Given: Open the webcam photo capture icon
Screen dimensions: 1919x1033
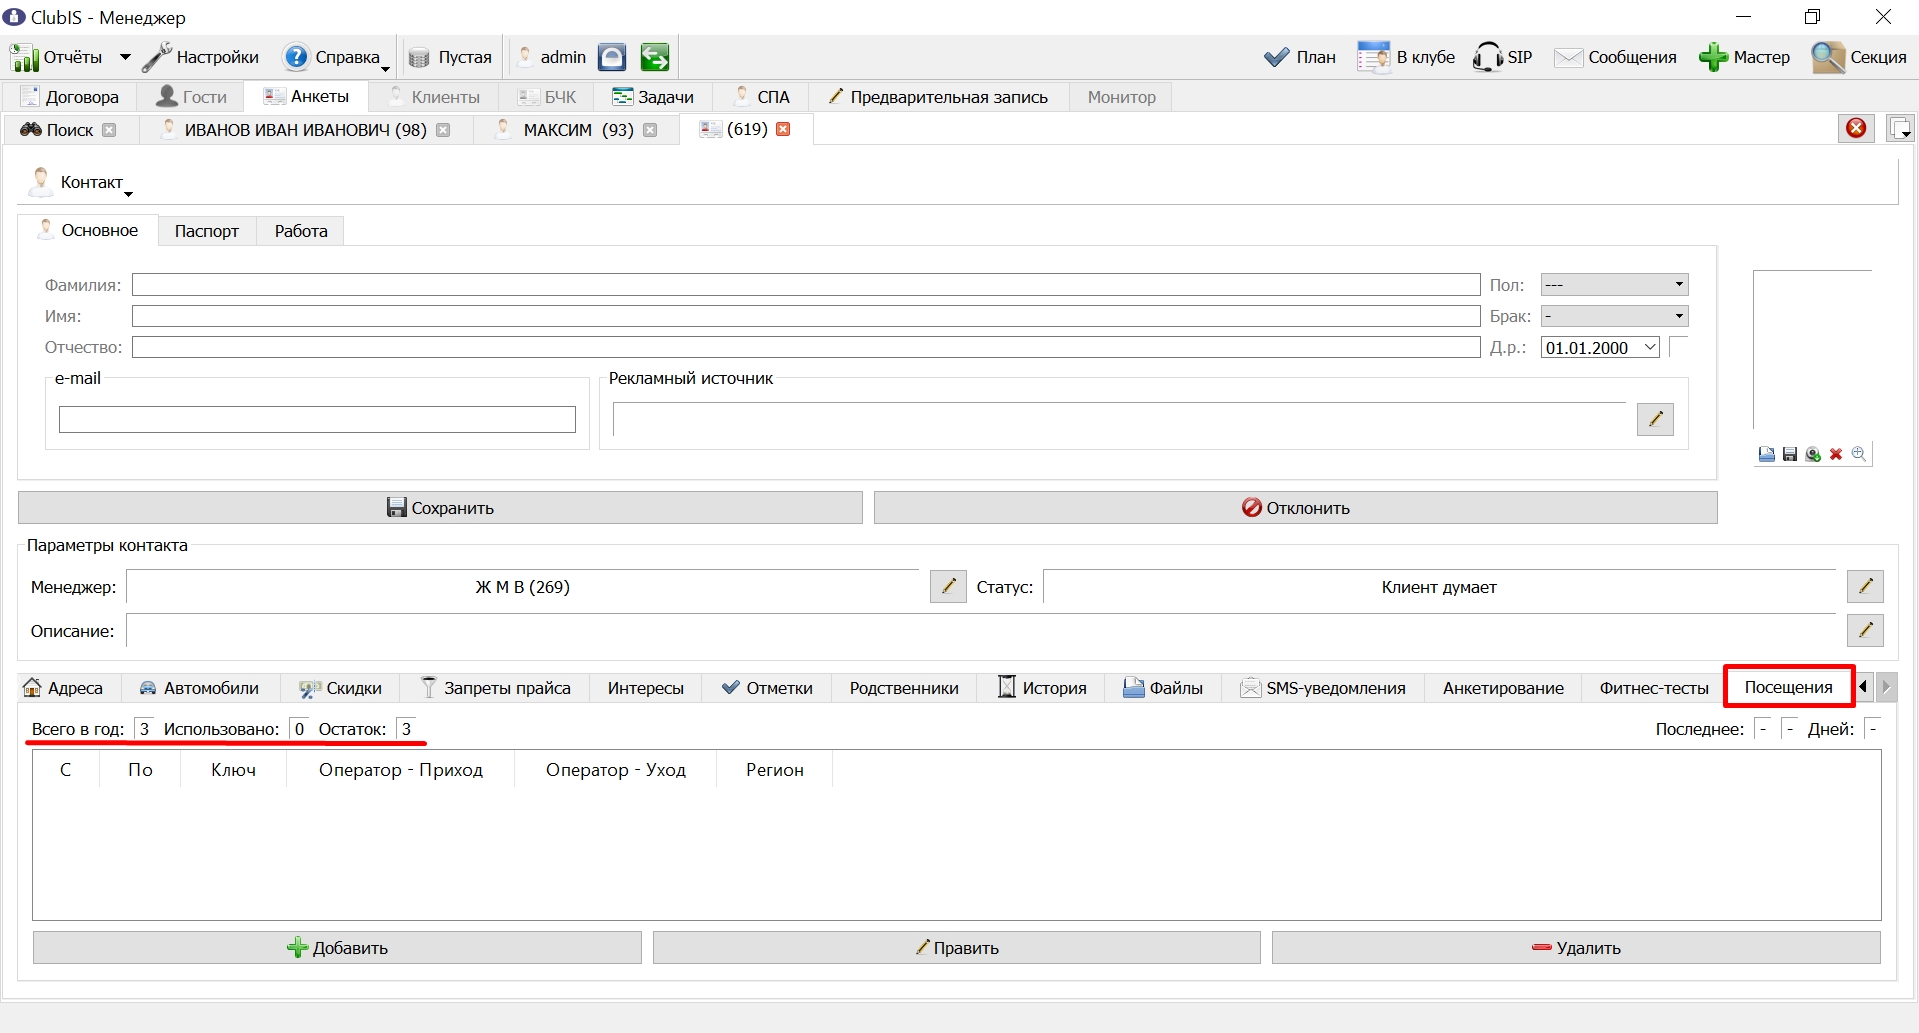Looking at the screenshot, I should point(1813,454).
